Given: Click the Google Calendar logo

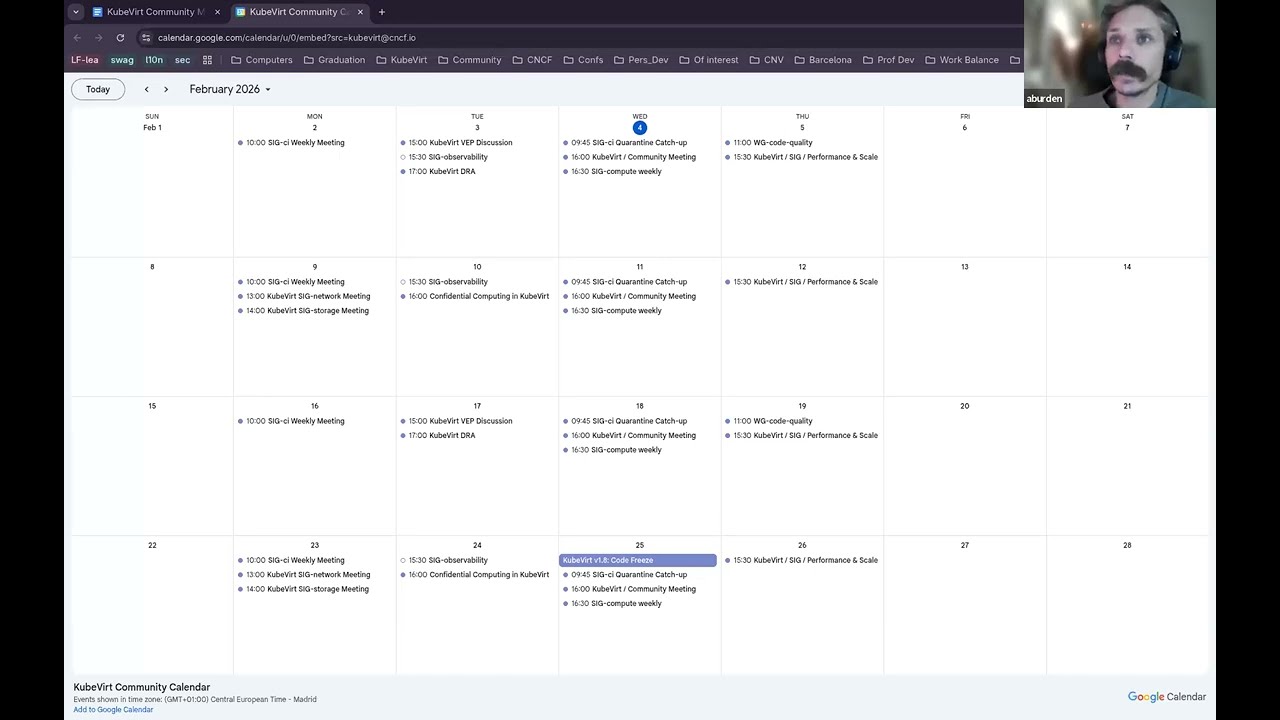Looking at the screenshot, I should tap(1167, 697).
